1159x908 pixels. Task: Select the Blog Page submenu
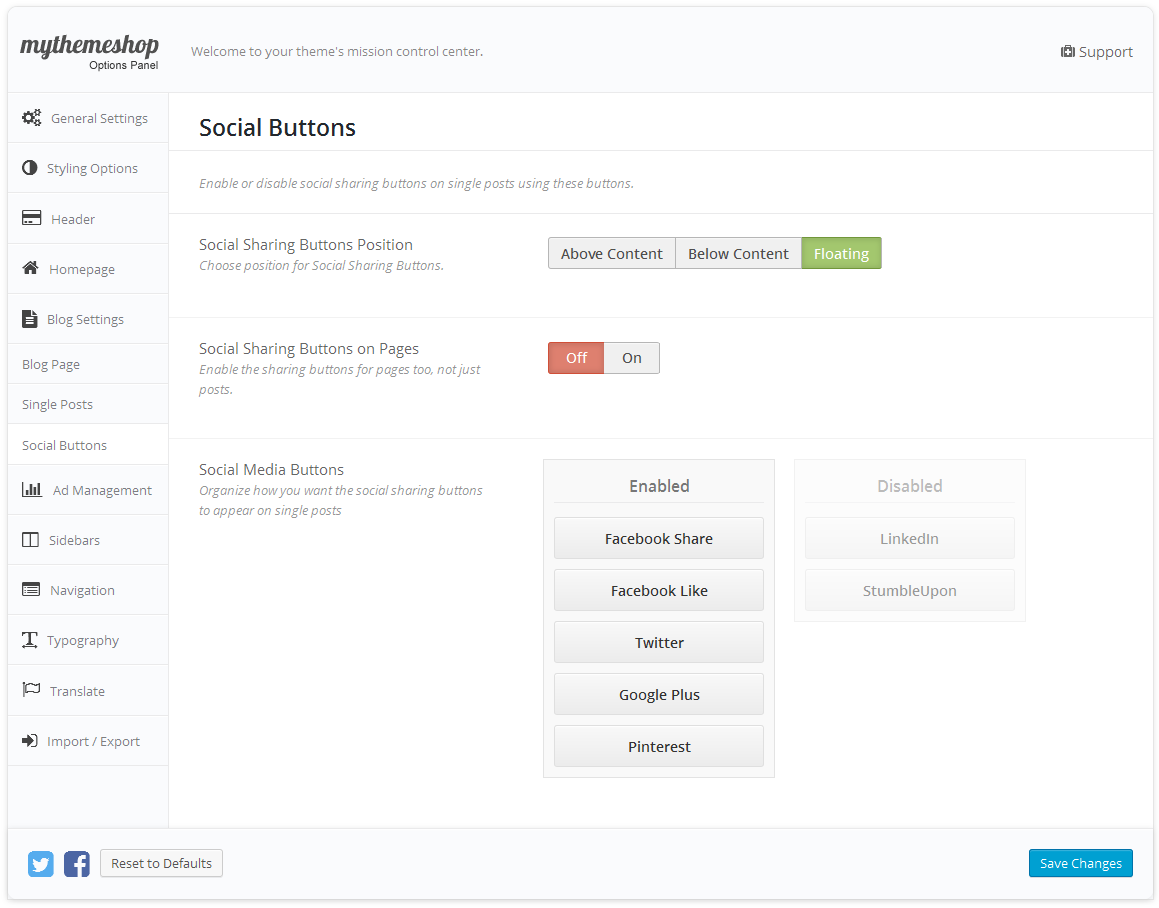51,365
